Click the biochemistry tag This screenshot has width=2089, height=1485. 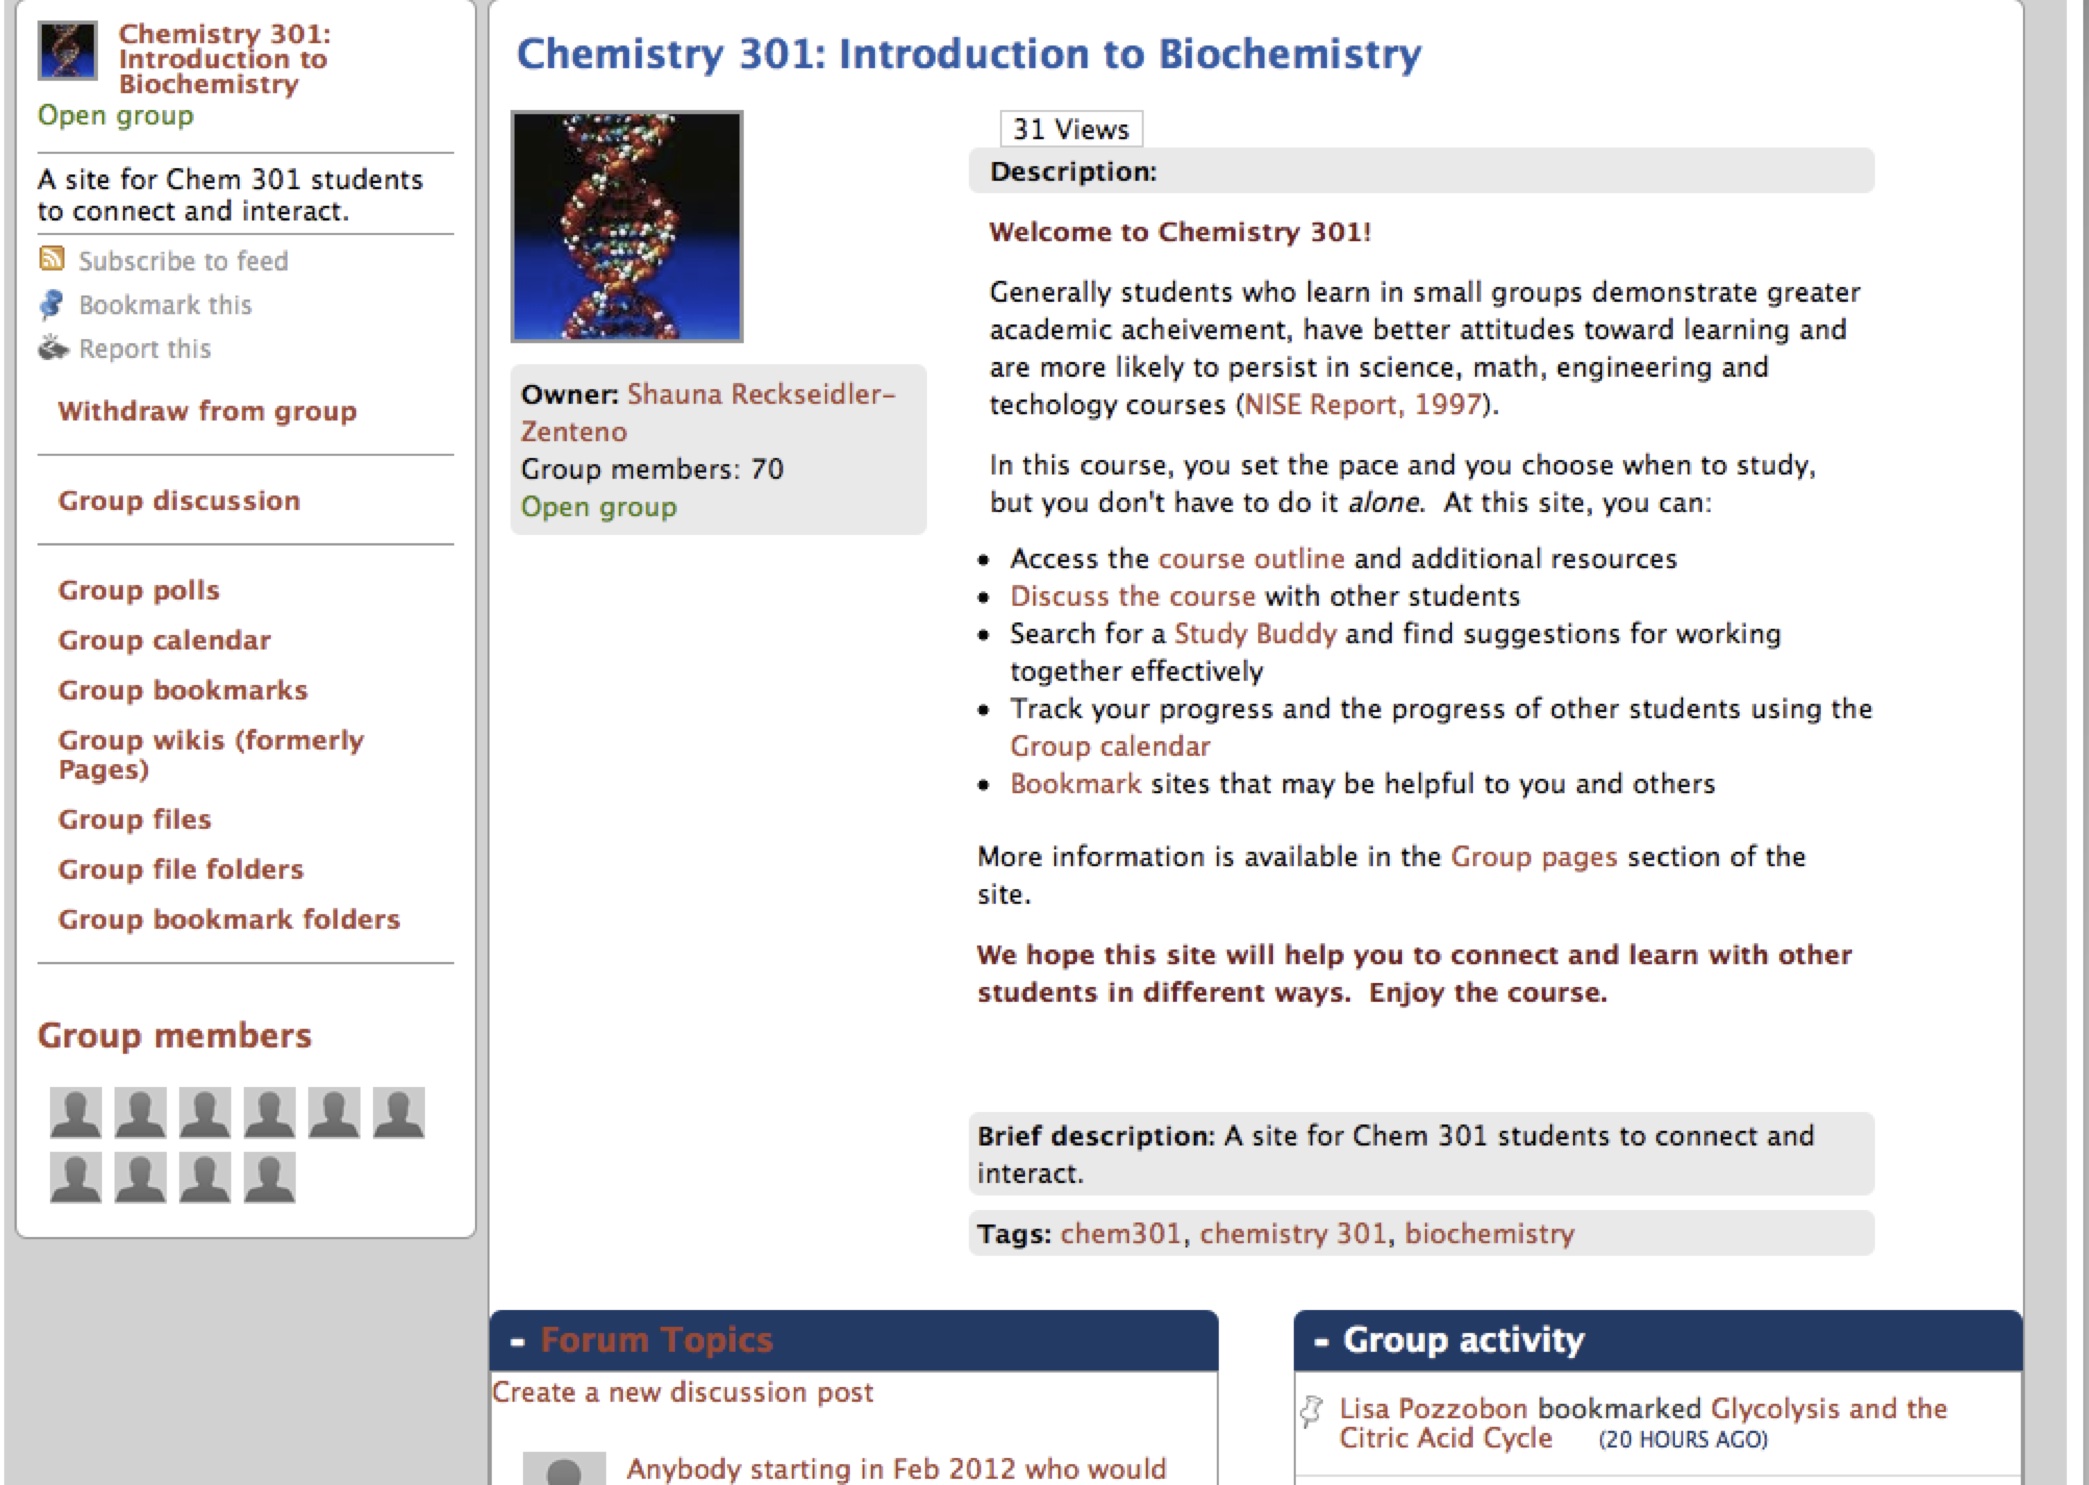(x=1489, y=1233)
